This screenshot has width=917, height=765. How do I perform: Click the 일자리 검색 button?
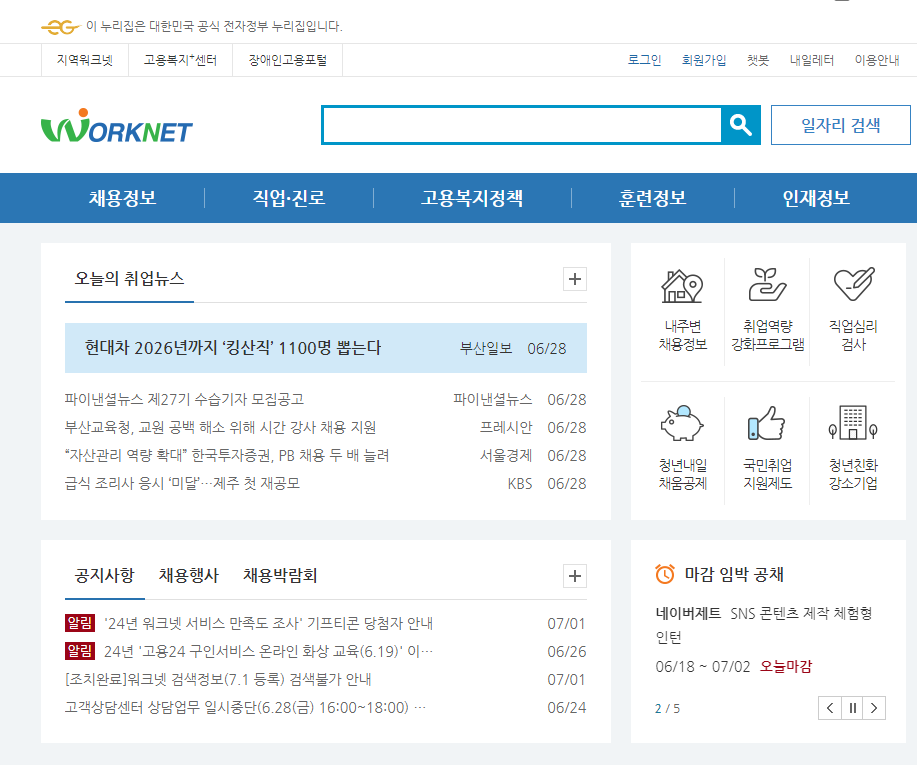pyautogui.click(x=839, y=124)
